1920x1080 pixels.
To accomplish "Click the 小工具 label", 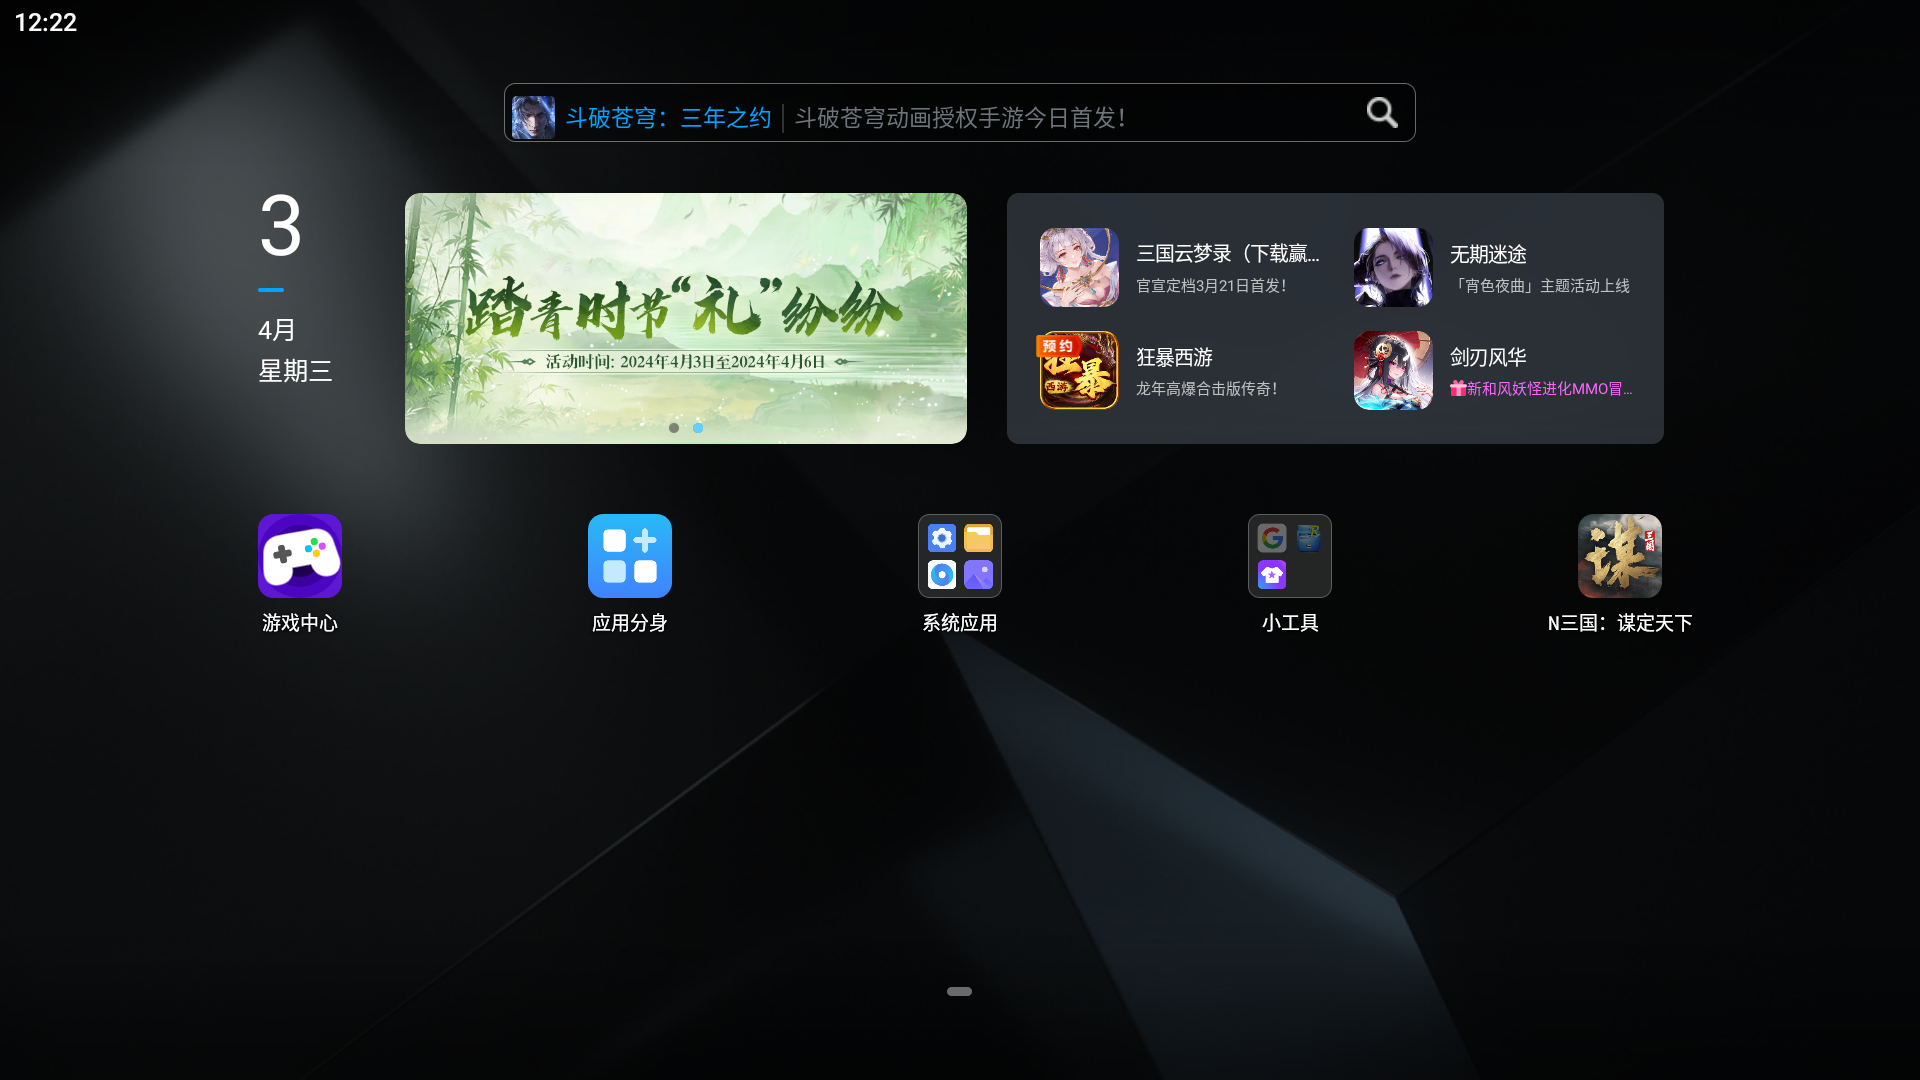I will (x=1290, y=623).
